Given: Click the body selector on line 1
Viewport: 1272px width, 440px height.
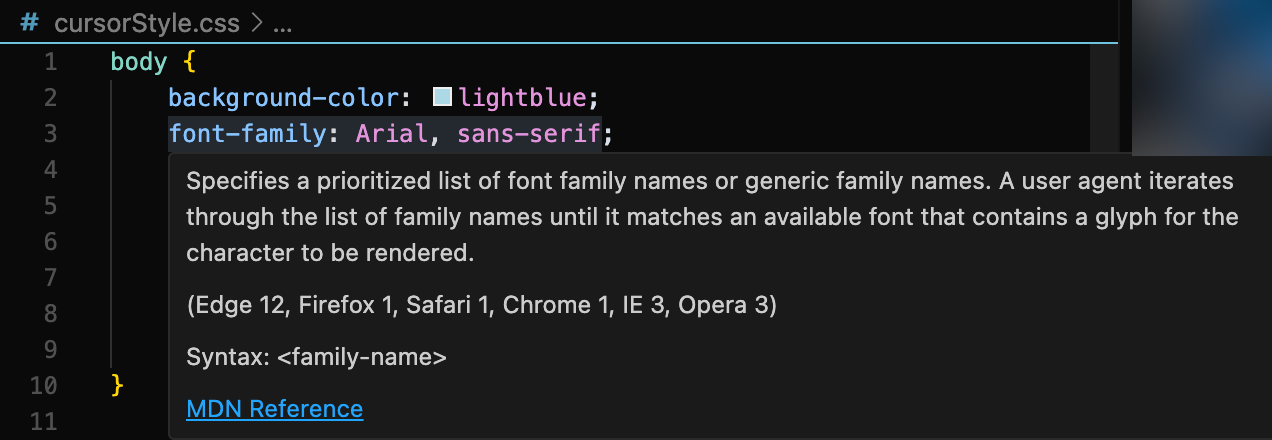Looking at the screenshot, I should tap(138, 62).
